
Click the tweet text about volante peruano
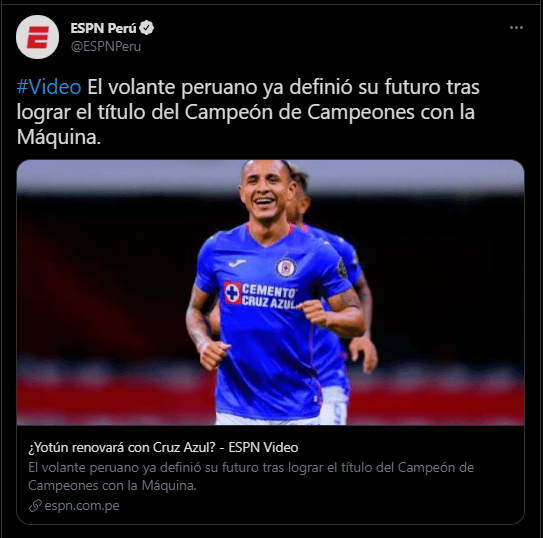[x=248, y=112]
